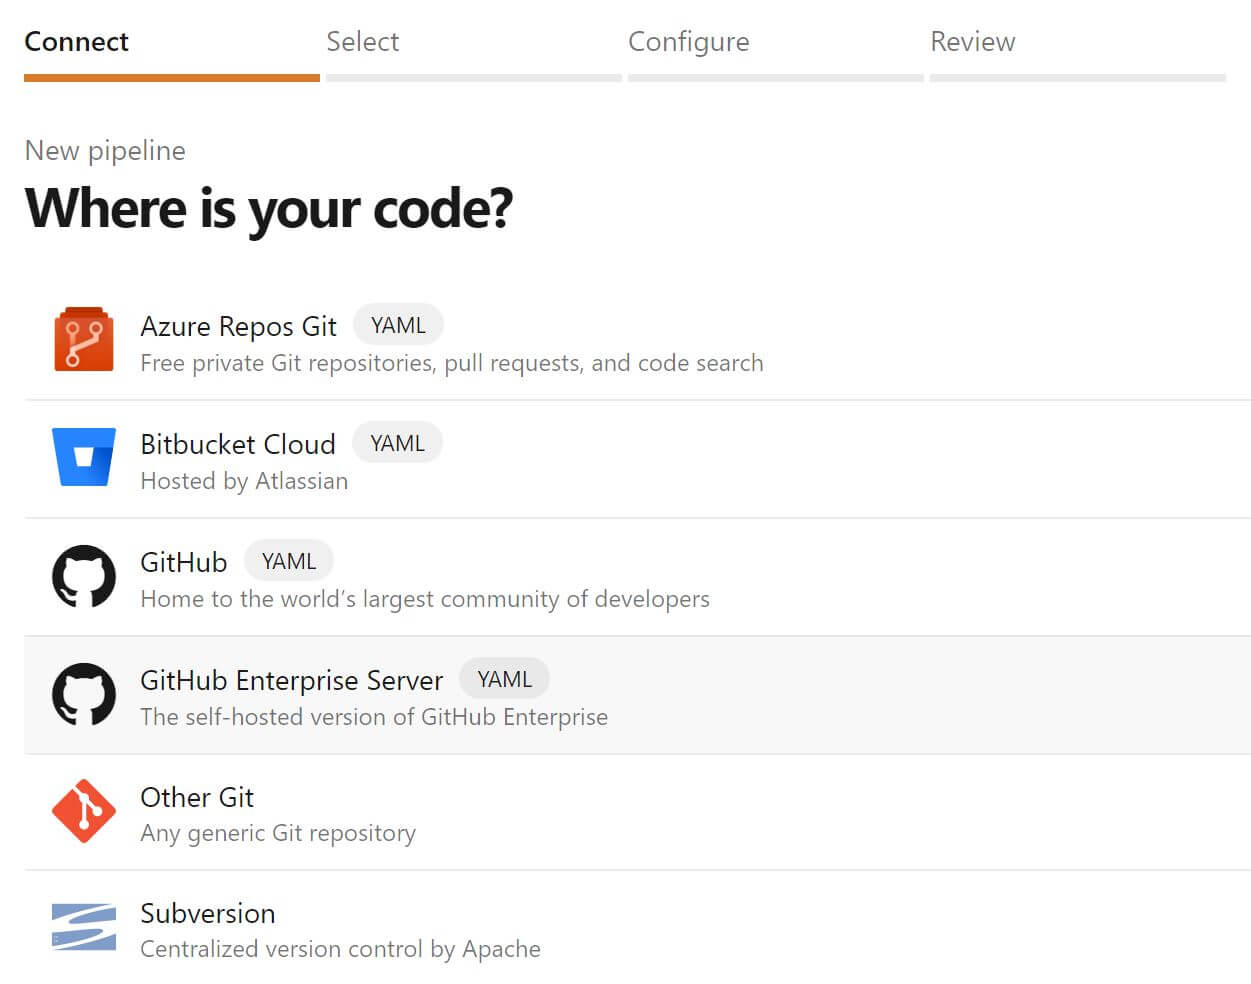Click the Subversion logo icon
1251x984 pixels.
tap(84, 927)
